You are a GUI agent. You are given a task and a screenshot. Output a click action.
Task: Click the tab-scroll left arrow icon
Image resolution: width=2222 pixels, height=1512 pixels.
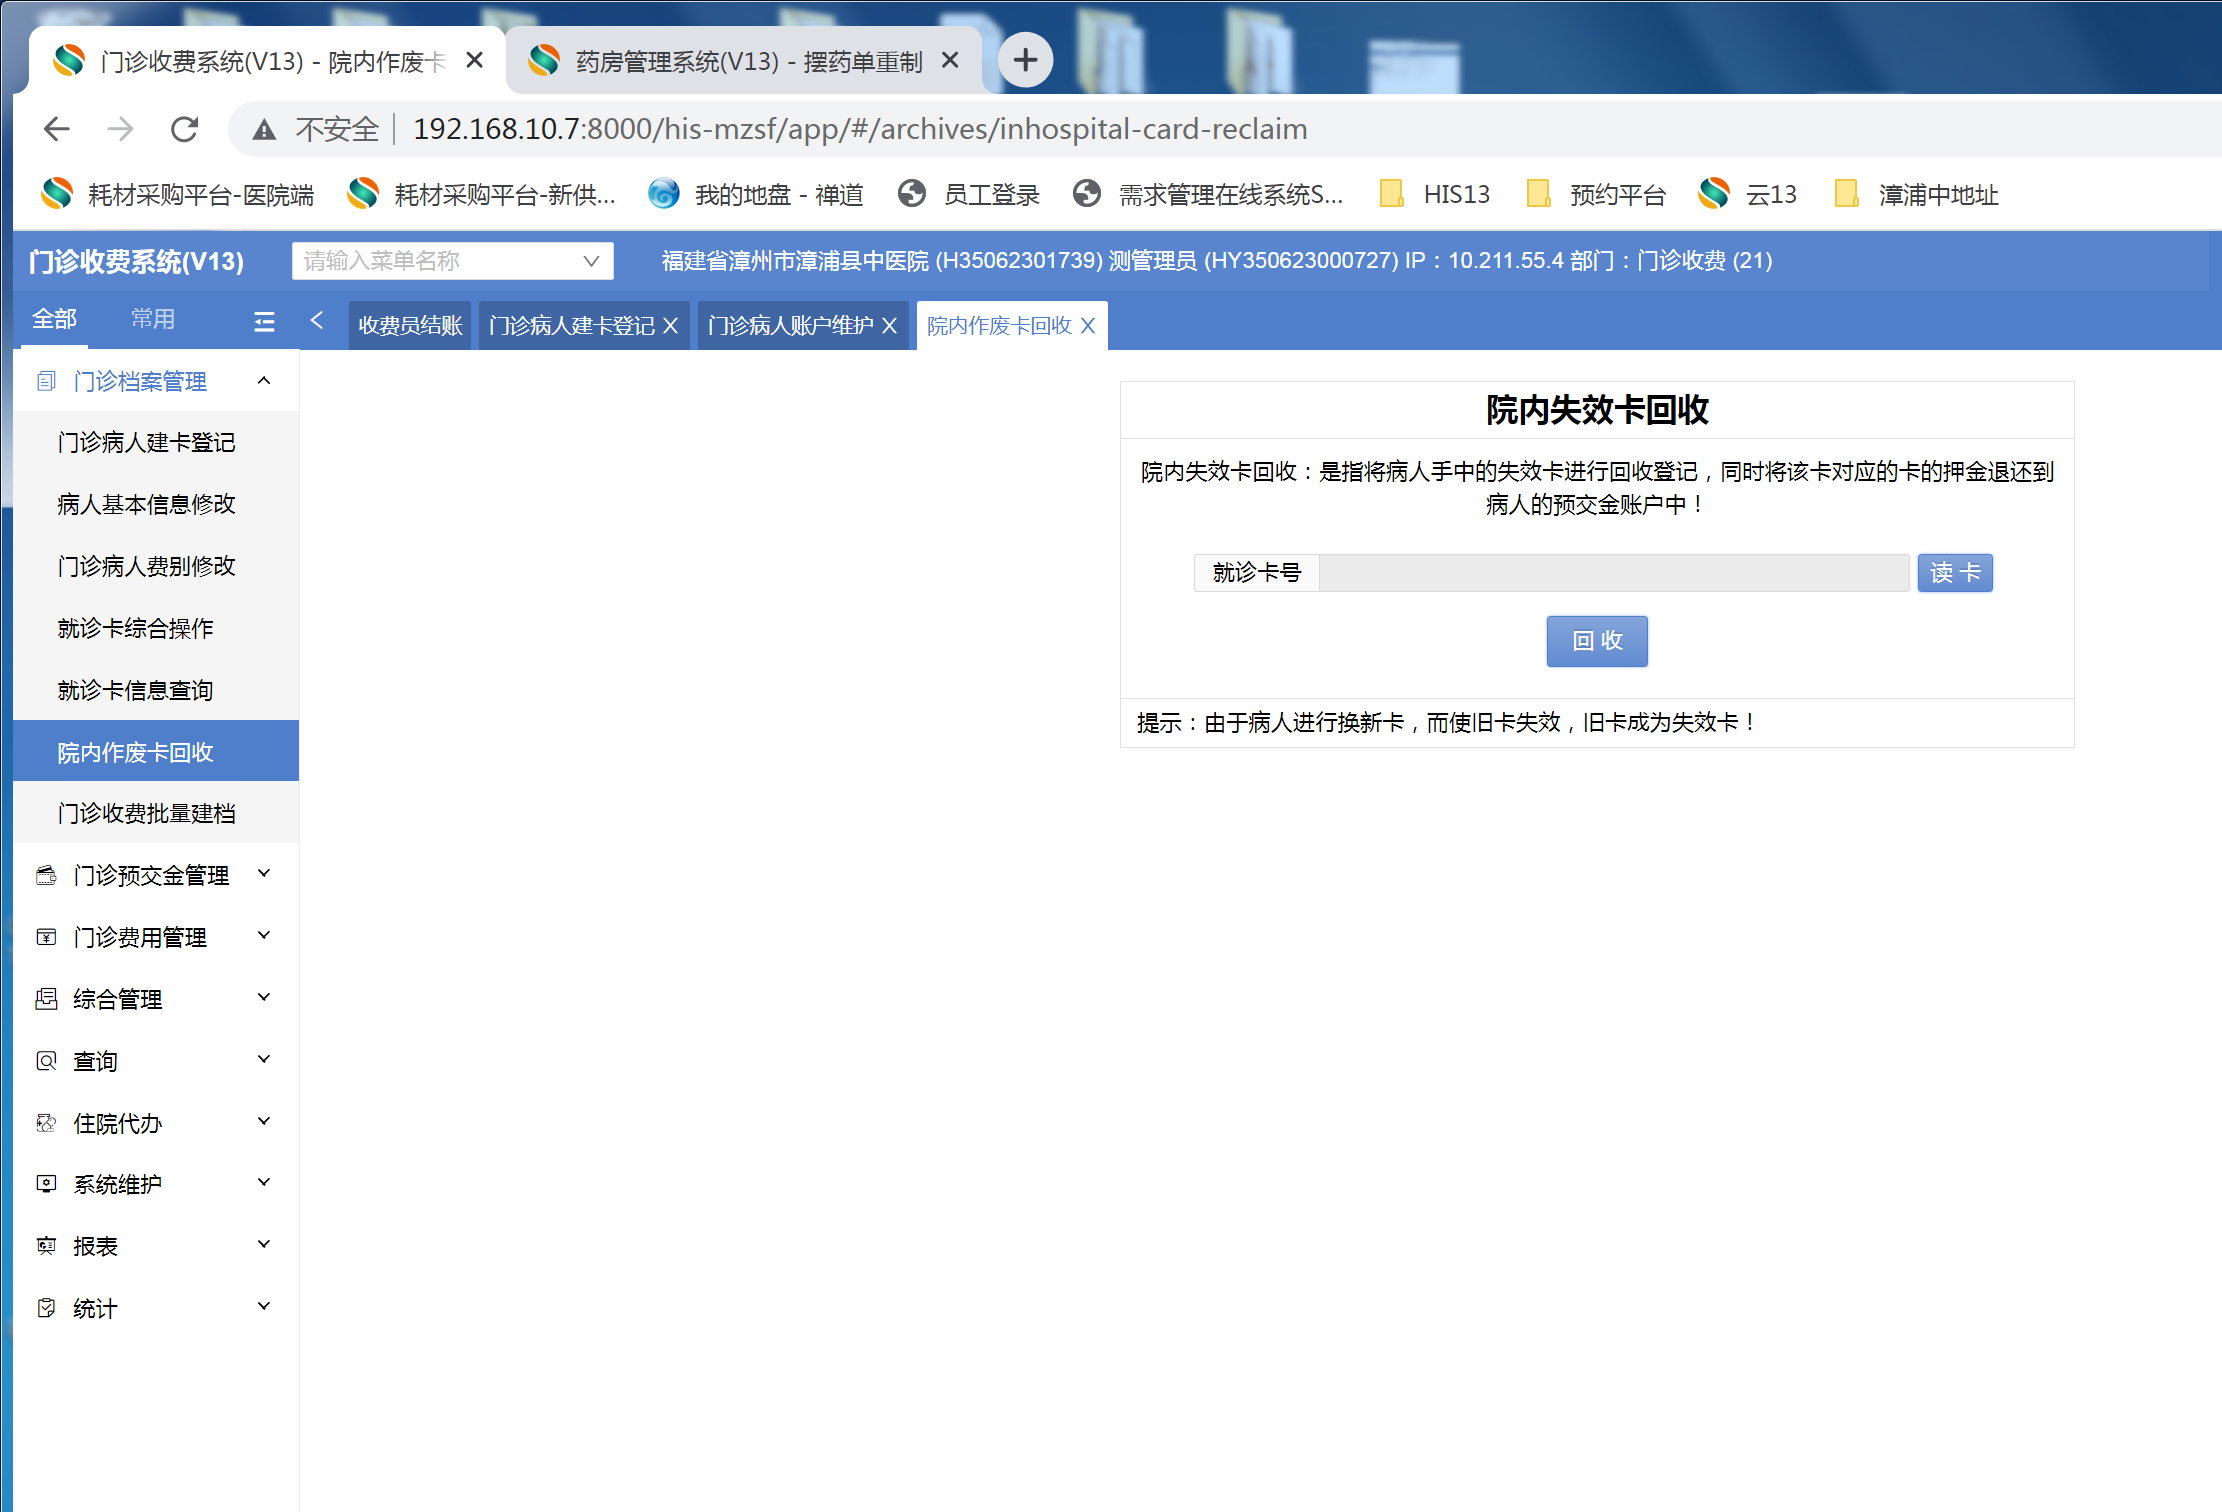pos(317,320)
